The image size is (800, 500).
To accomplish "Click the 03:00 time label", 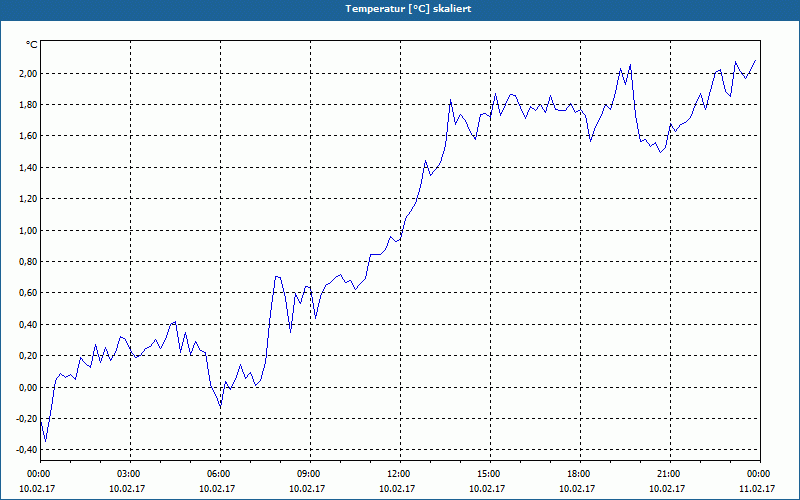I will (x=130, y=474).
